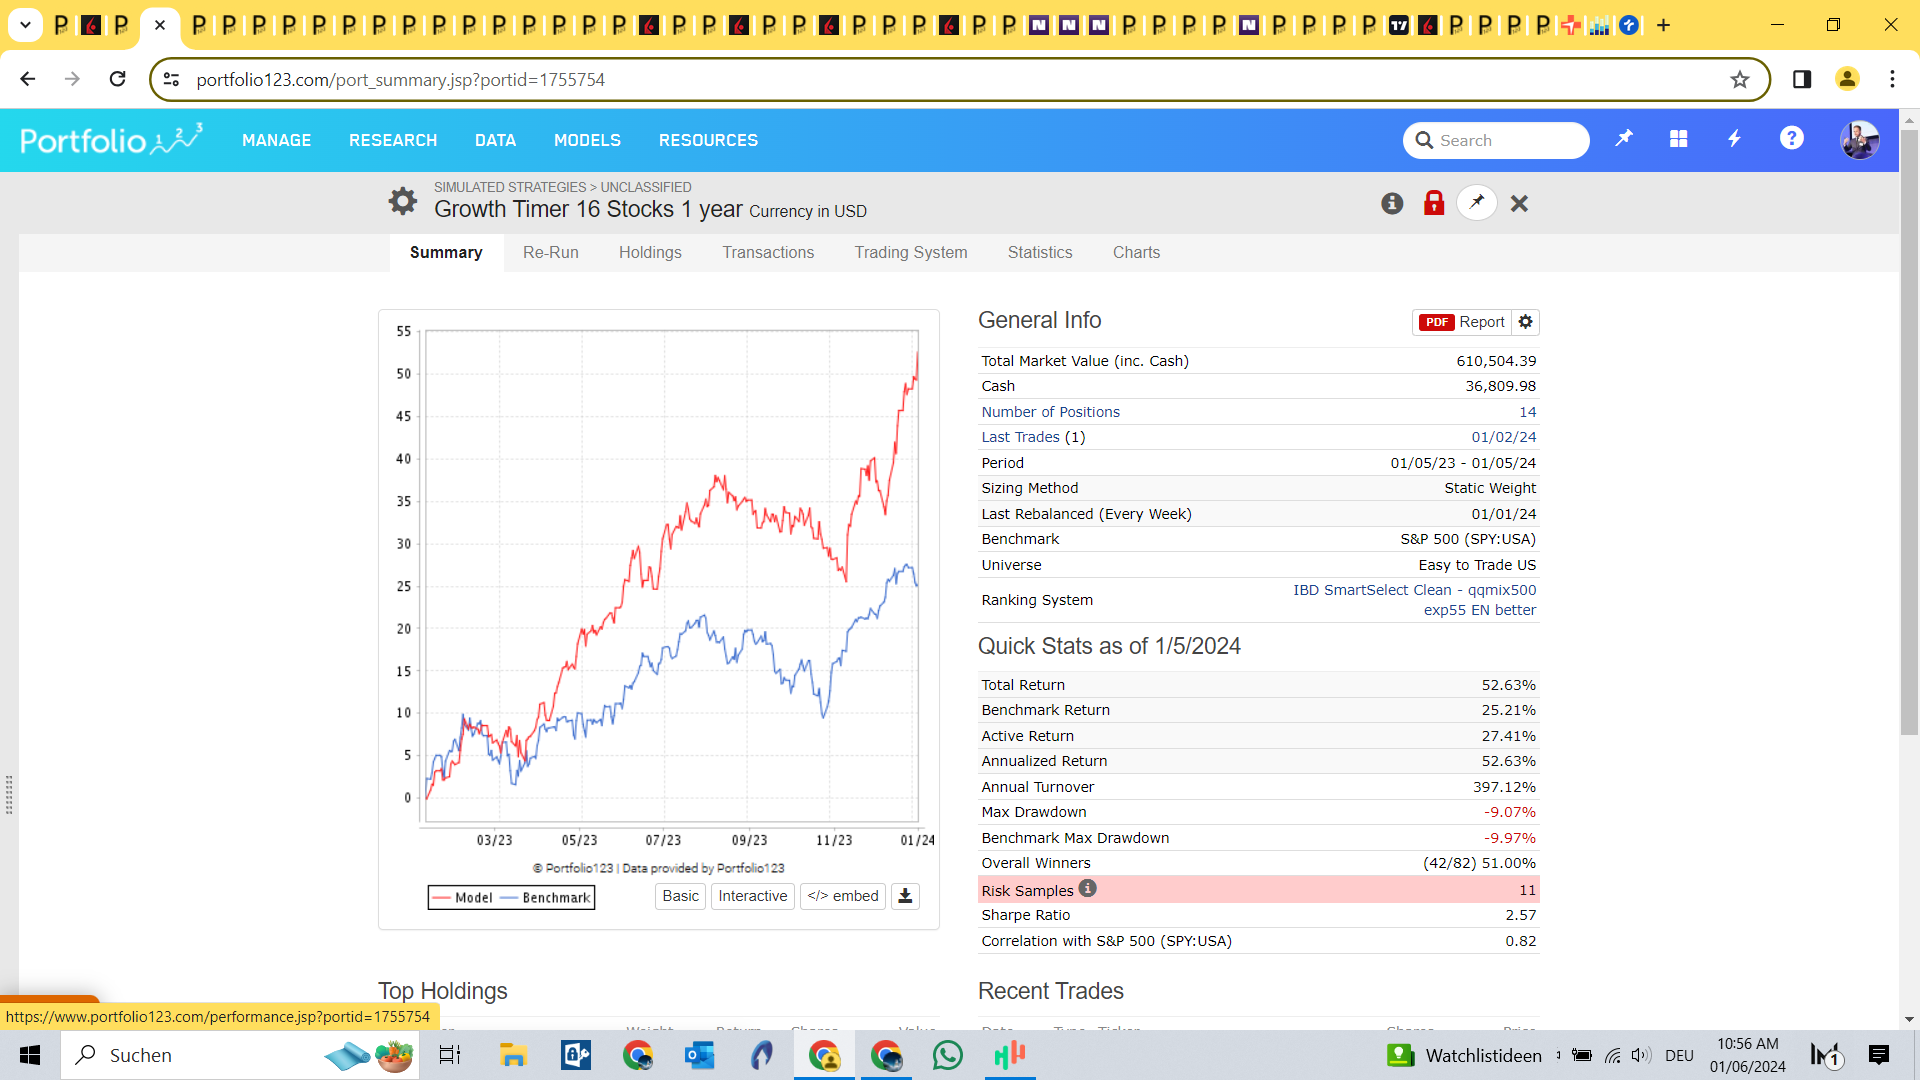Open the lightning bolt quick actions icon
Screen dimensions: 1920x1080
[1734, 140]
